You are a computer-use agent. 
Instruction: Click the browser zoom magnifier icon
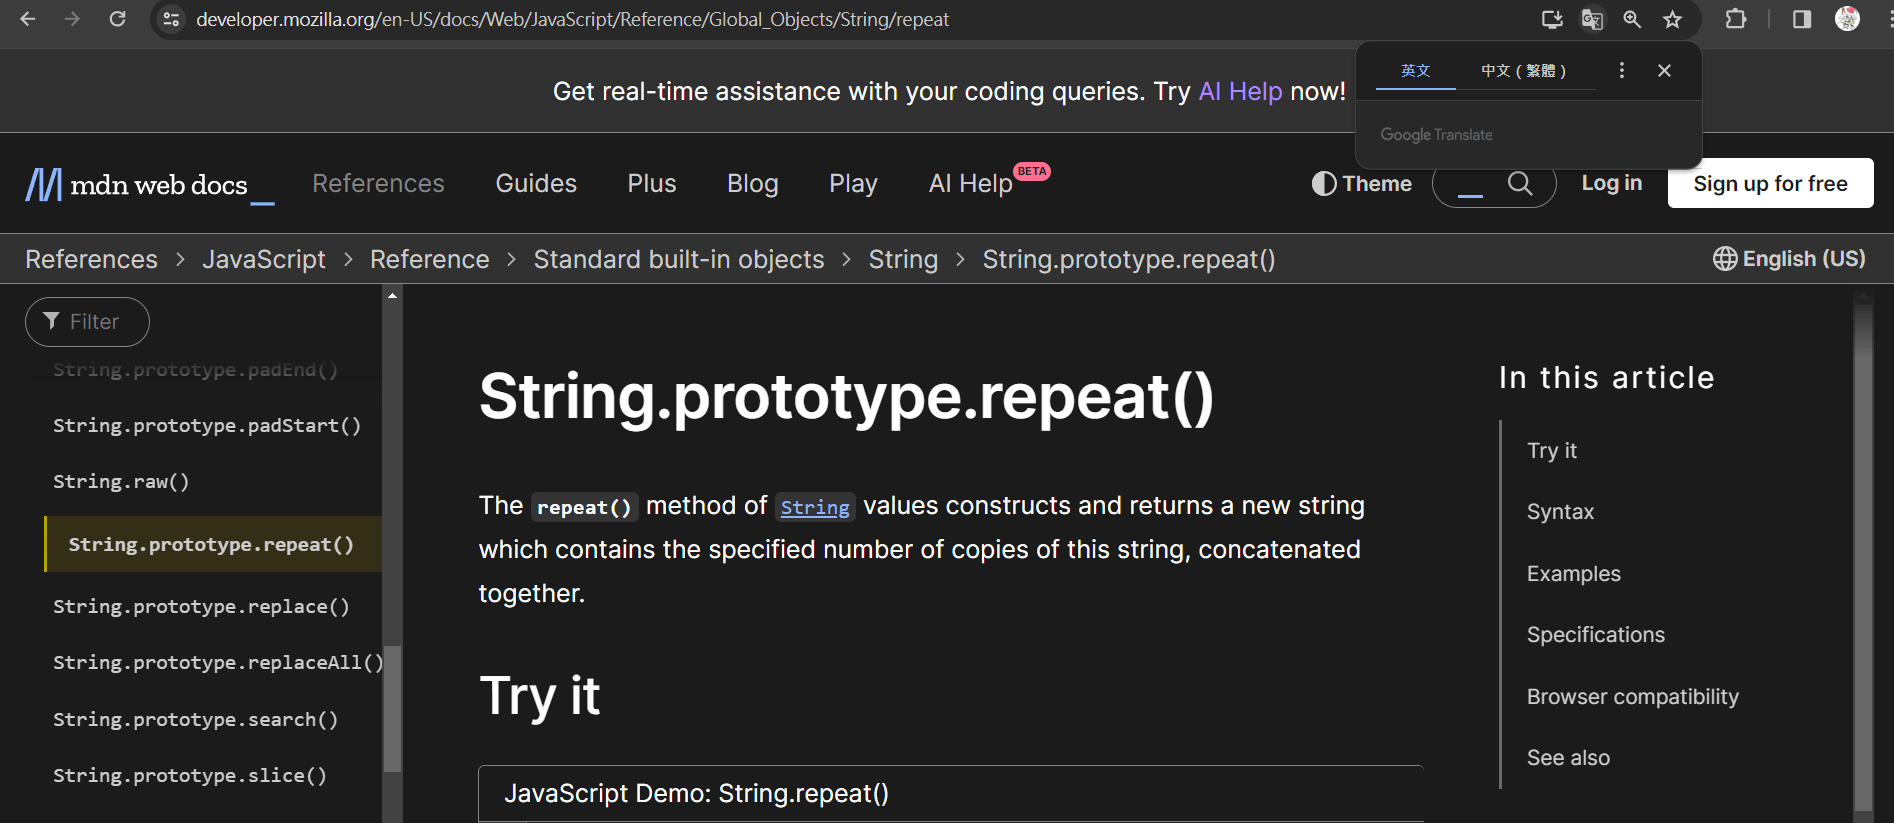point(1632,19)
